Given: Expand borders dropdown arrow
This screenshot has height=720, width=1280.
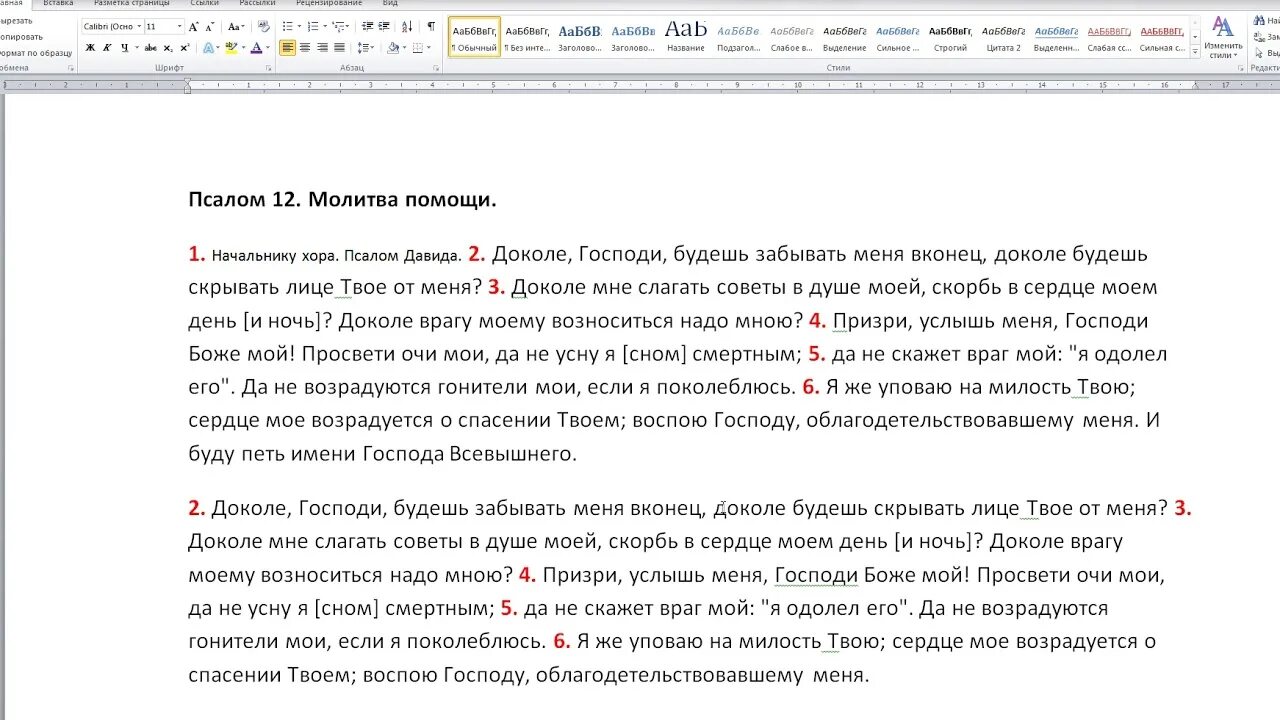Looking at the screenshot, I should click(x=429, y=48).
